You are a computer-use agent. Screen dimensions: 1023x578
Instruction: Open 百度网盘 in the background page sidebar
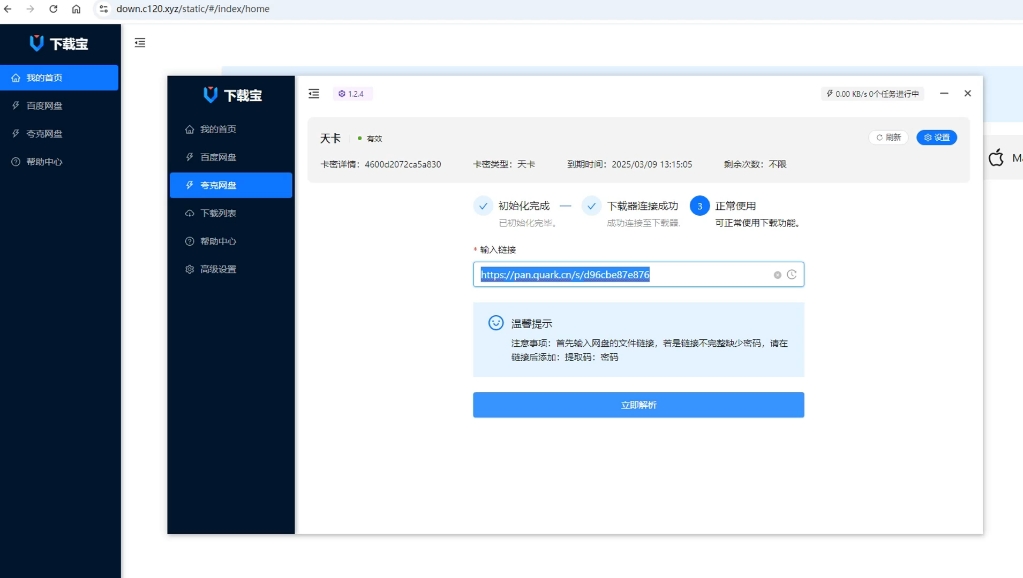tap(59, 106)
